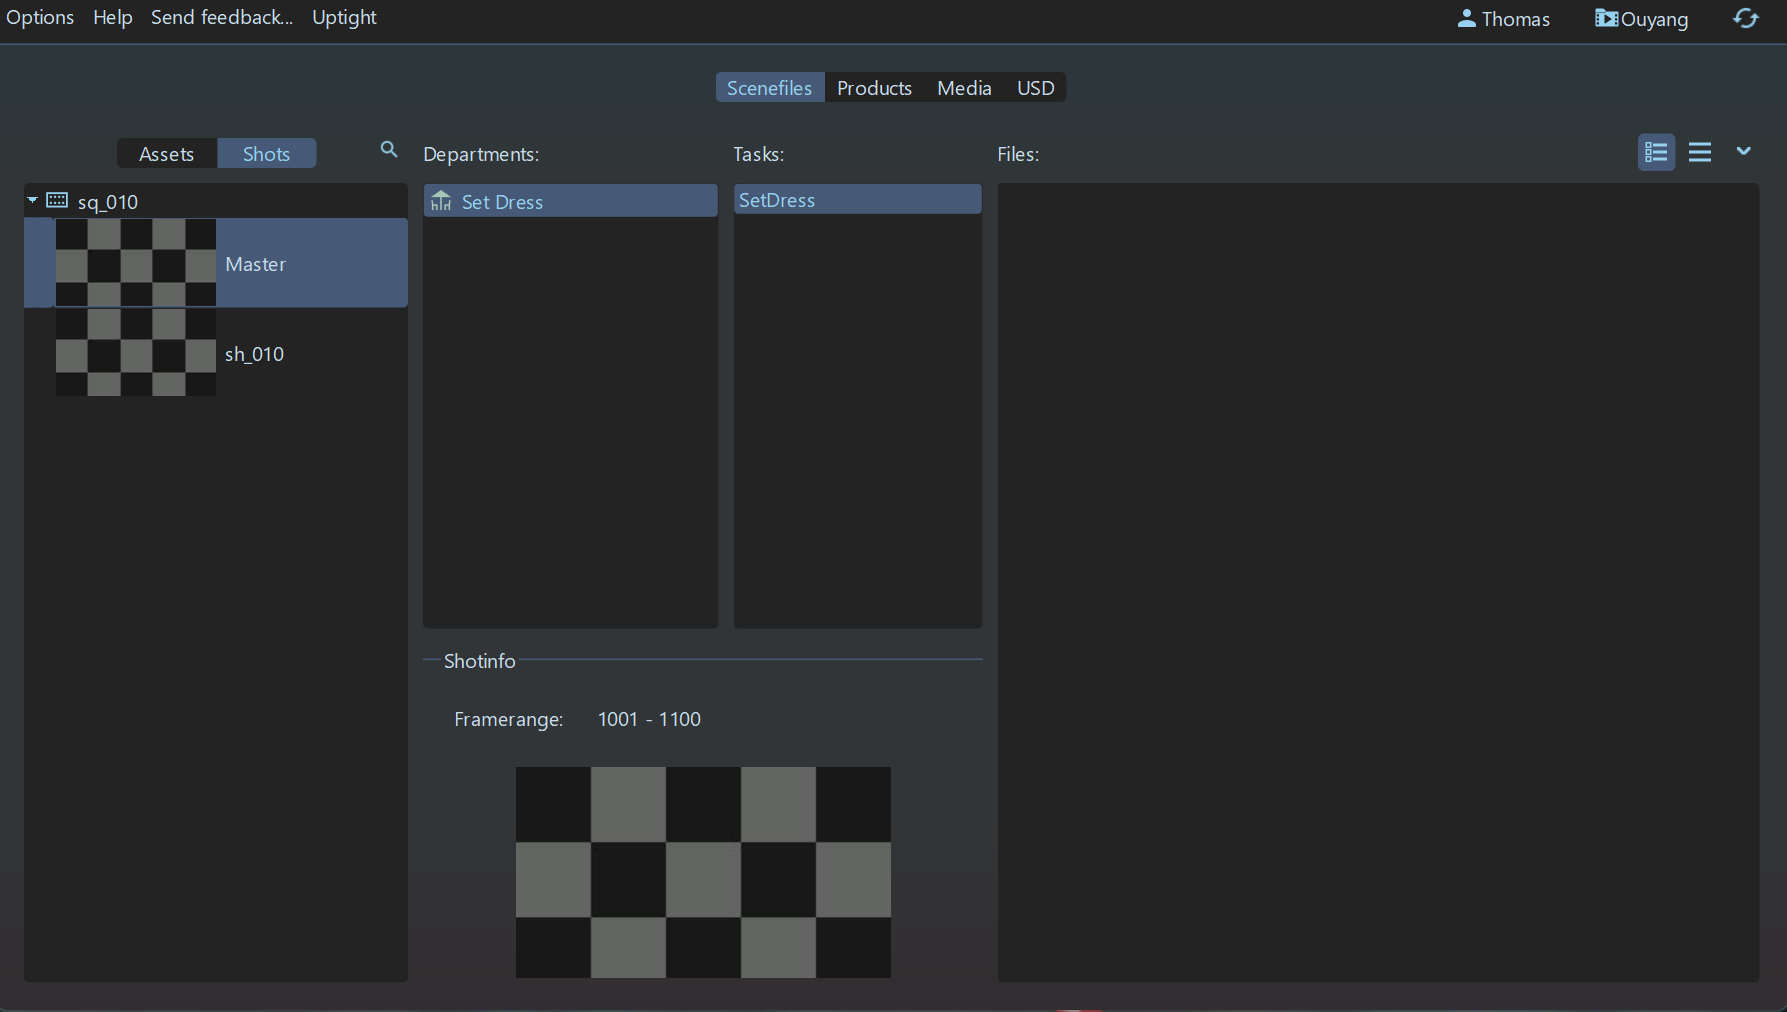Click the Thomas user icon

(x=1466, y=19)
